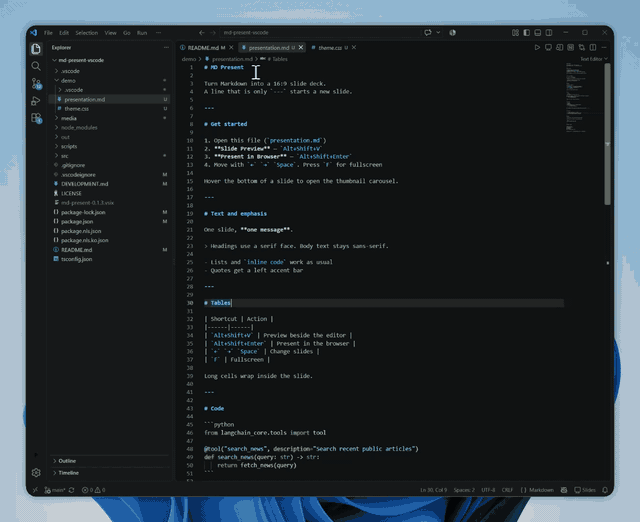Screen dimensions: 640x522
Task: Open the Edit menu
Action: 64,33
